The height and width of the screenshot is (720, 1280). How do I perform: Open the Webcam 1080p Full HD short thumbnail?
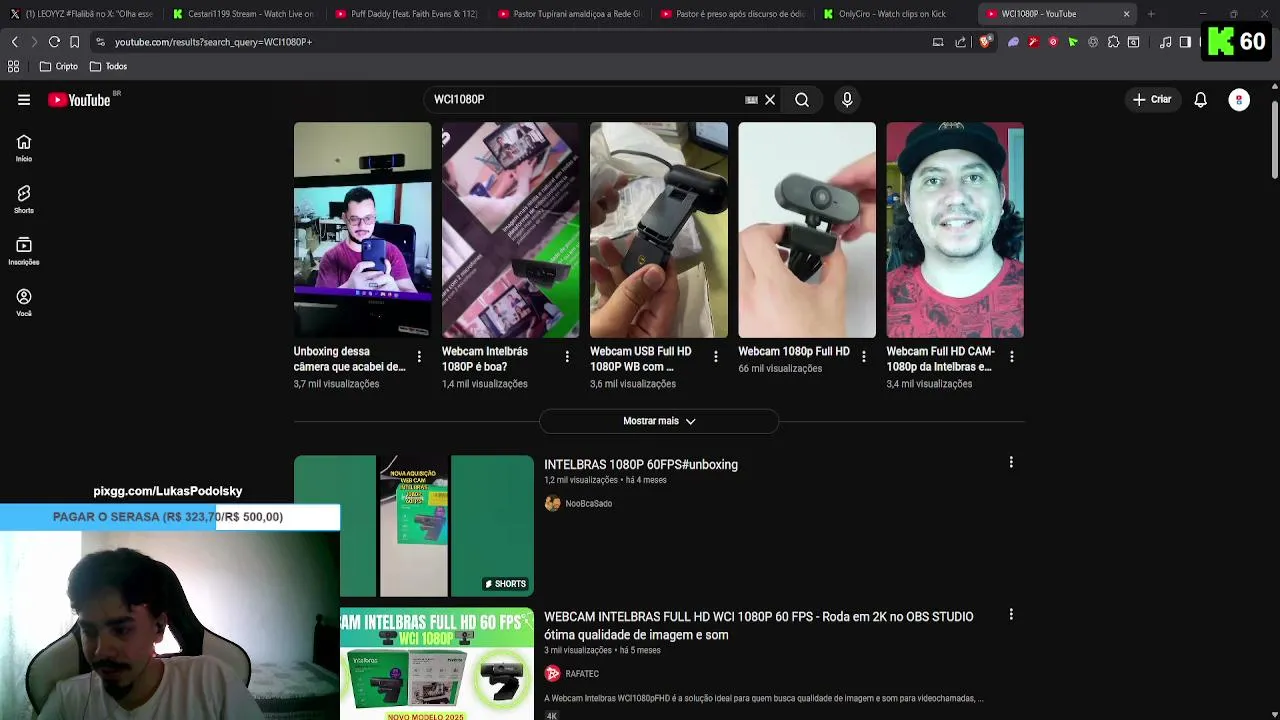pyautogui.click(x=806, y=230)
